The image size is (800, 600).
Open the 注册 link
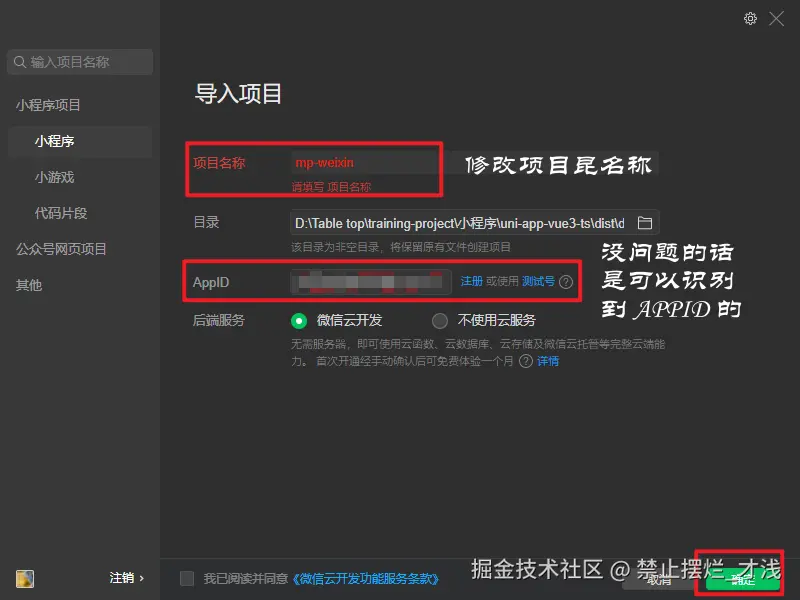(x=471, y=282)
